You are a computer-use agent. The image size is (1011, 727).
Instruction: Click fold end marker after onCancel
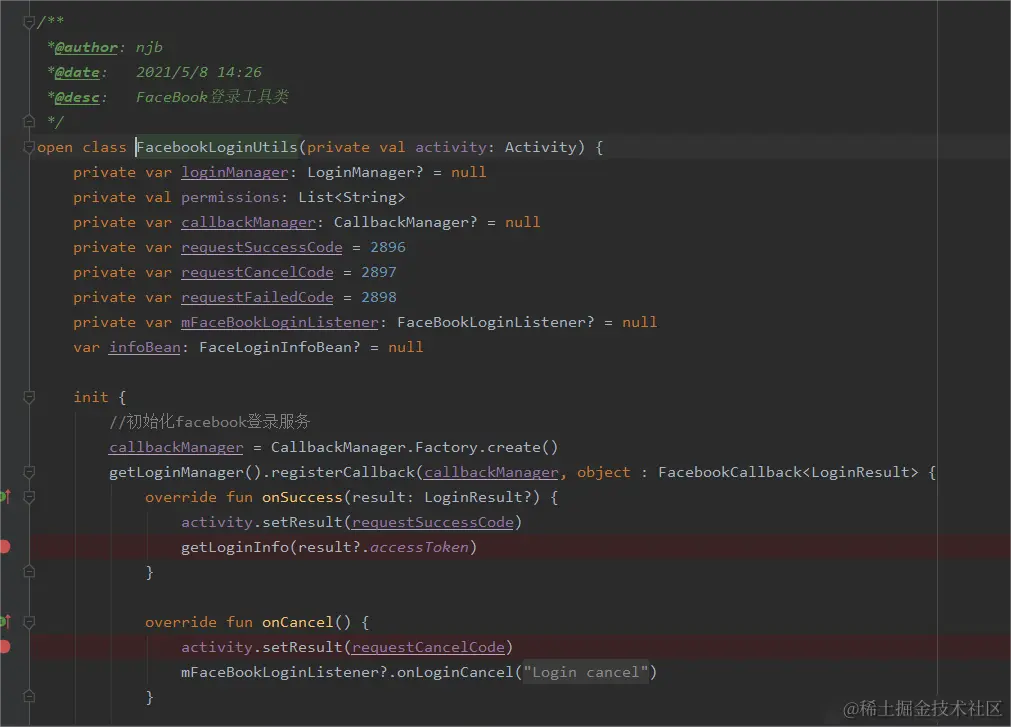tap(29, 697)
